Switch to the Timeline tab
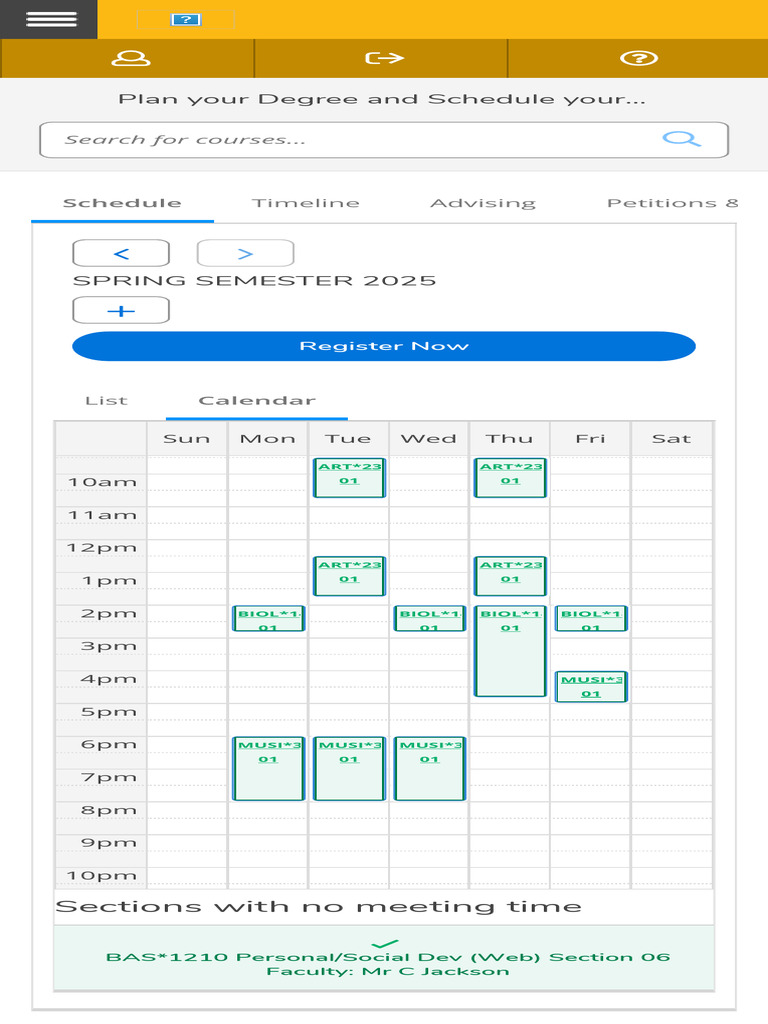This screenshot has width=768, height=1024. pyautogui.click(x=306, y=203)
